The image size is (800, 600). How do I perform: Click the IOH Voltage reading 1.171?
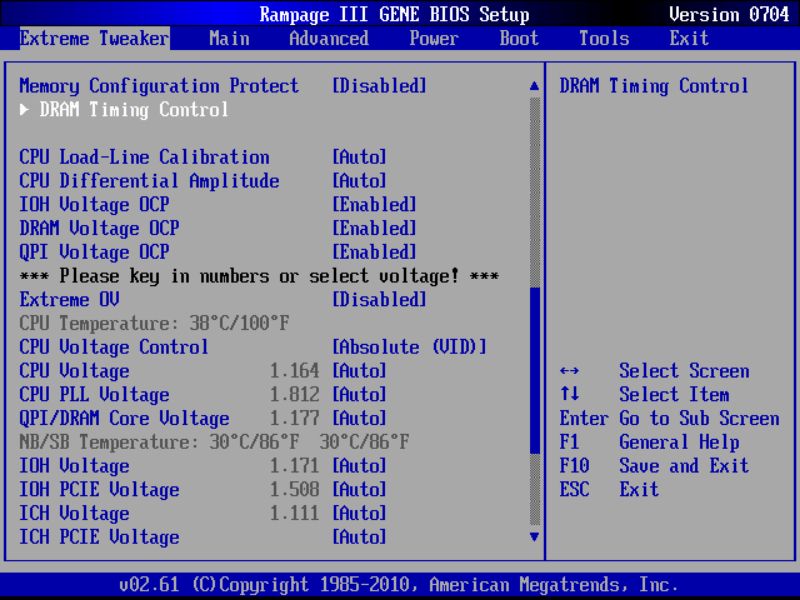click(x=294, y=466)
